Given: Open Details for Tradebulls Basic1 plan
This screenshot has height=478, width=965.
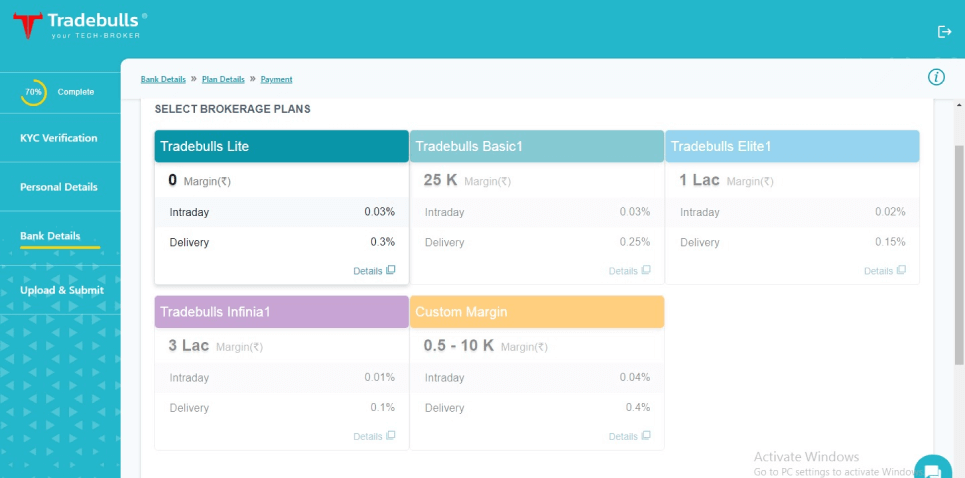Looking at the screenshot, I should 629,271.
